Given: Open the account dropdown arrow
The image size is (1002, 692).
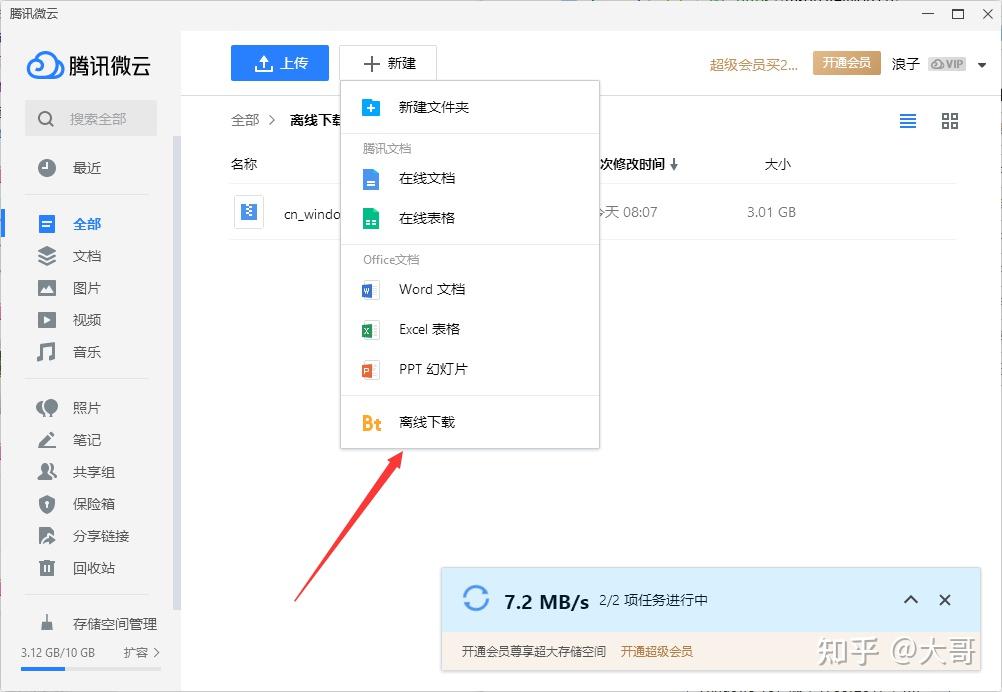Looking at the screenshot, I should pos(982,65).
